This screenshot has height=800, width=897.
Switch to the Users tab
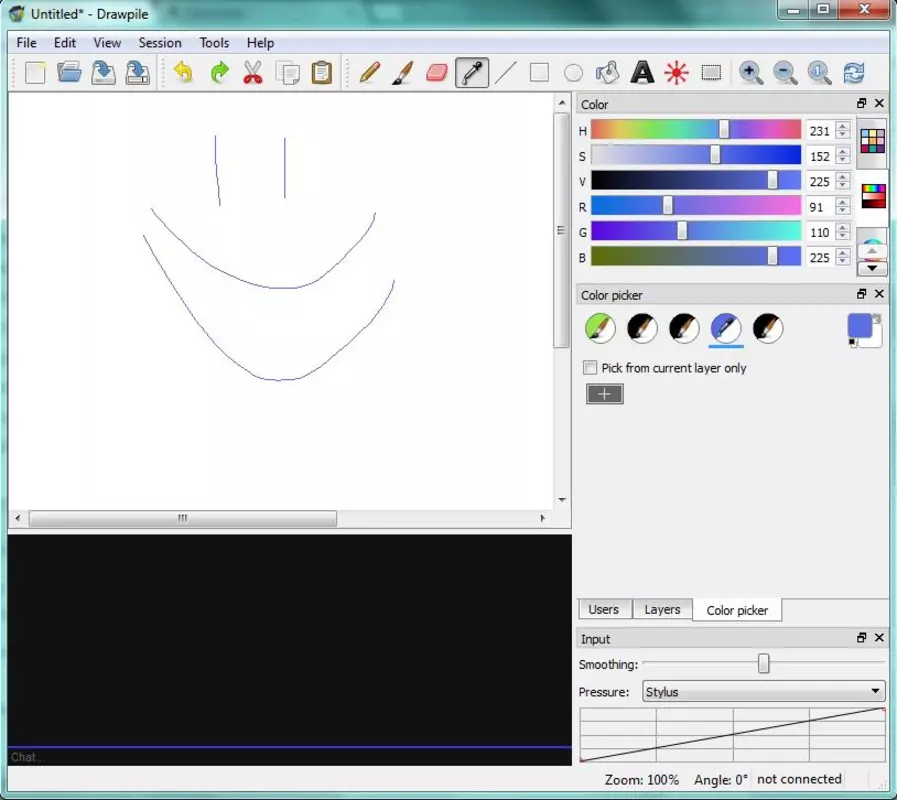(x=604, y=609)
